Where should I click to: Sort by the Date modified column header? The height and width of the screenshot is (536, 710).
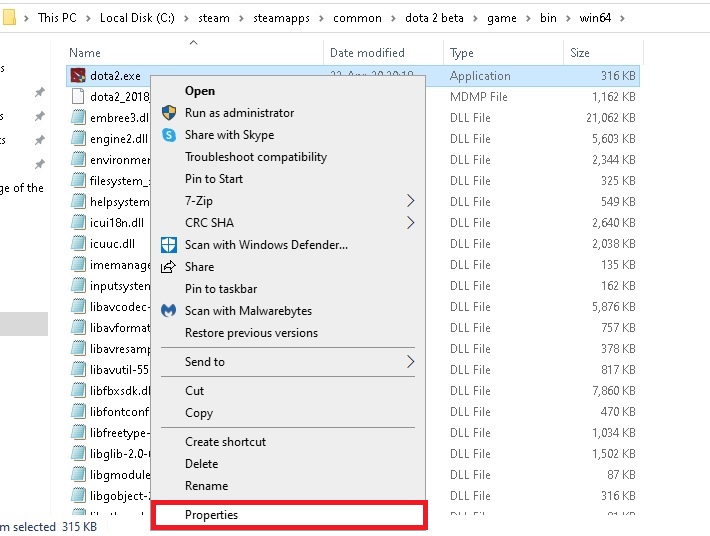pyautogui.click(x=384, y=53)
